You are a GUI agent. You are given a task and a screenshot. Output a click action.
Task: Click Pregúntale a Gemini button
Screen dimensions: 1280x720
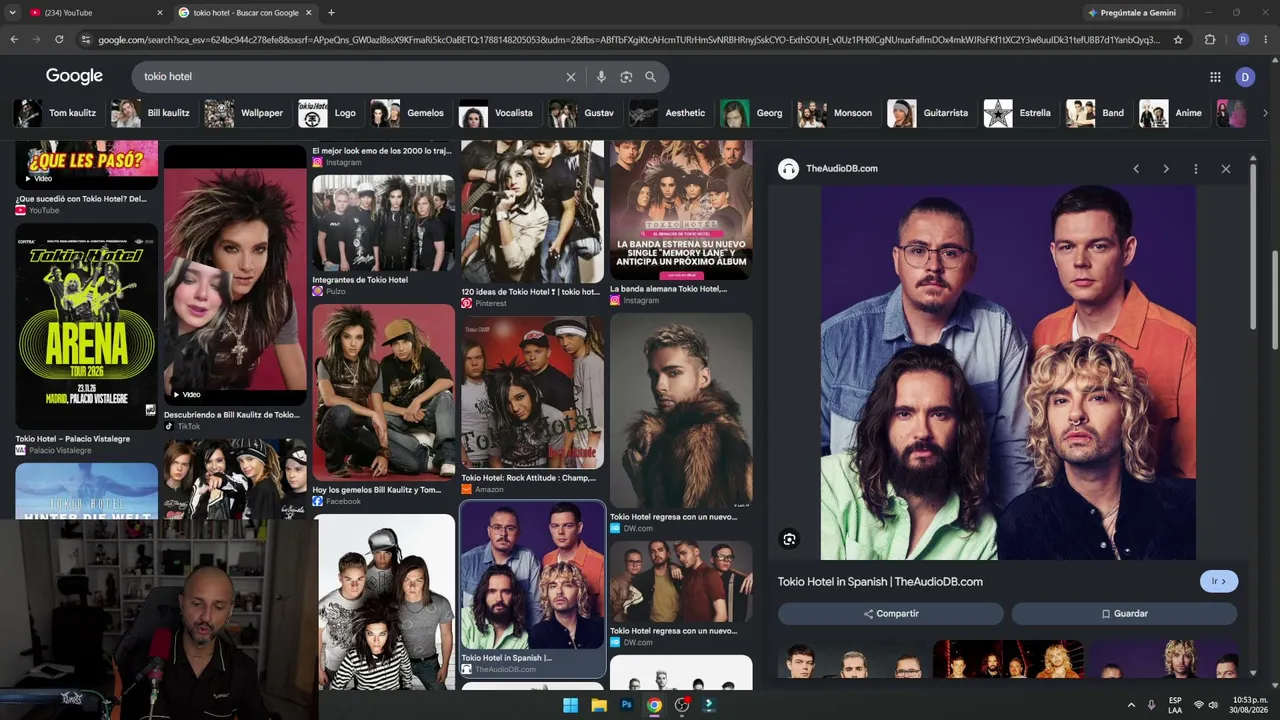pos(1132,13)
